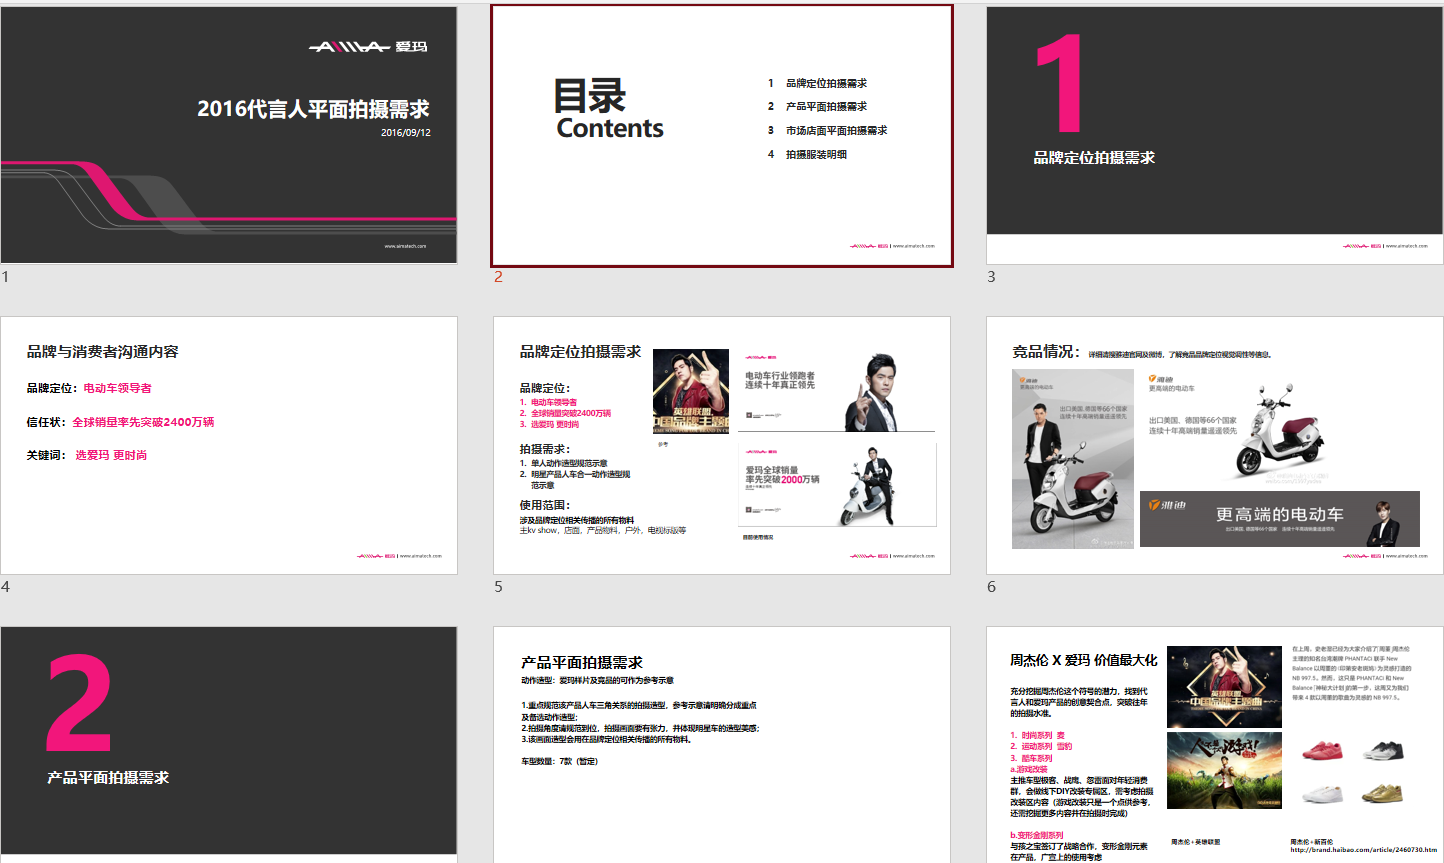The image size is (1444, 863).
Task: Click contents entry 市场店面平面拍摄需求 on slide 2
Action: [836, 130]
